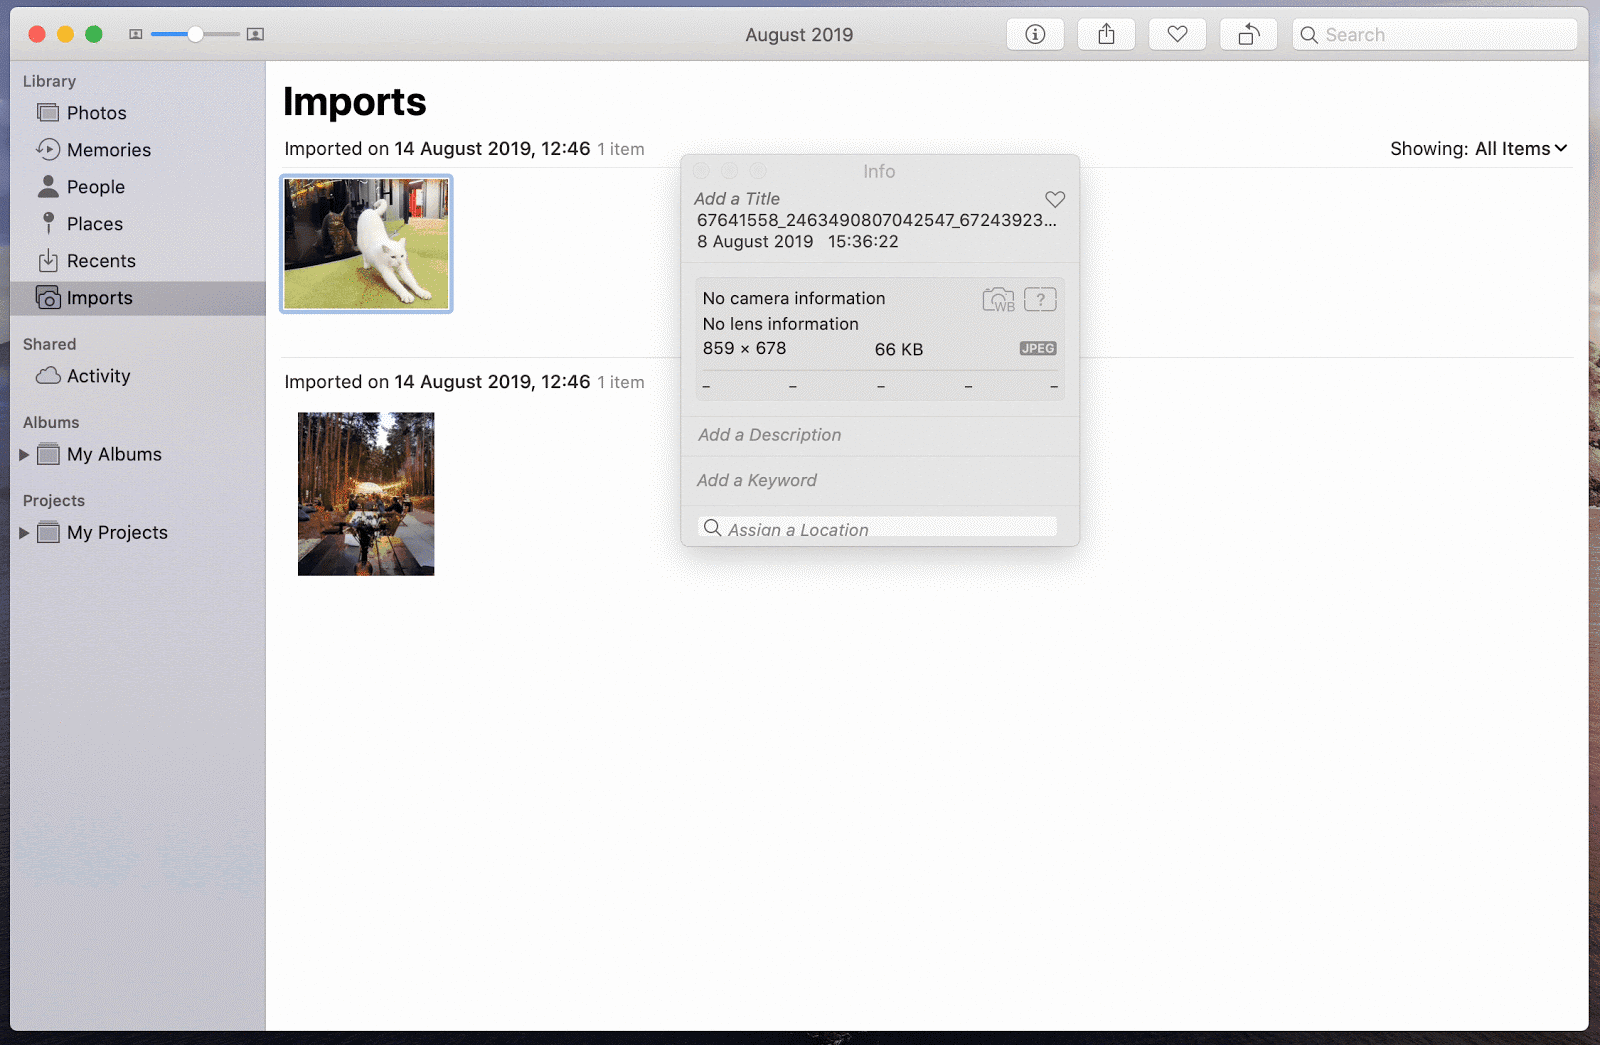Screen dimensions: 1600x1045
Task: Click the toolbar Favorite heart button
Action: 1177,35
